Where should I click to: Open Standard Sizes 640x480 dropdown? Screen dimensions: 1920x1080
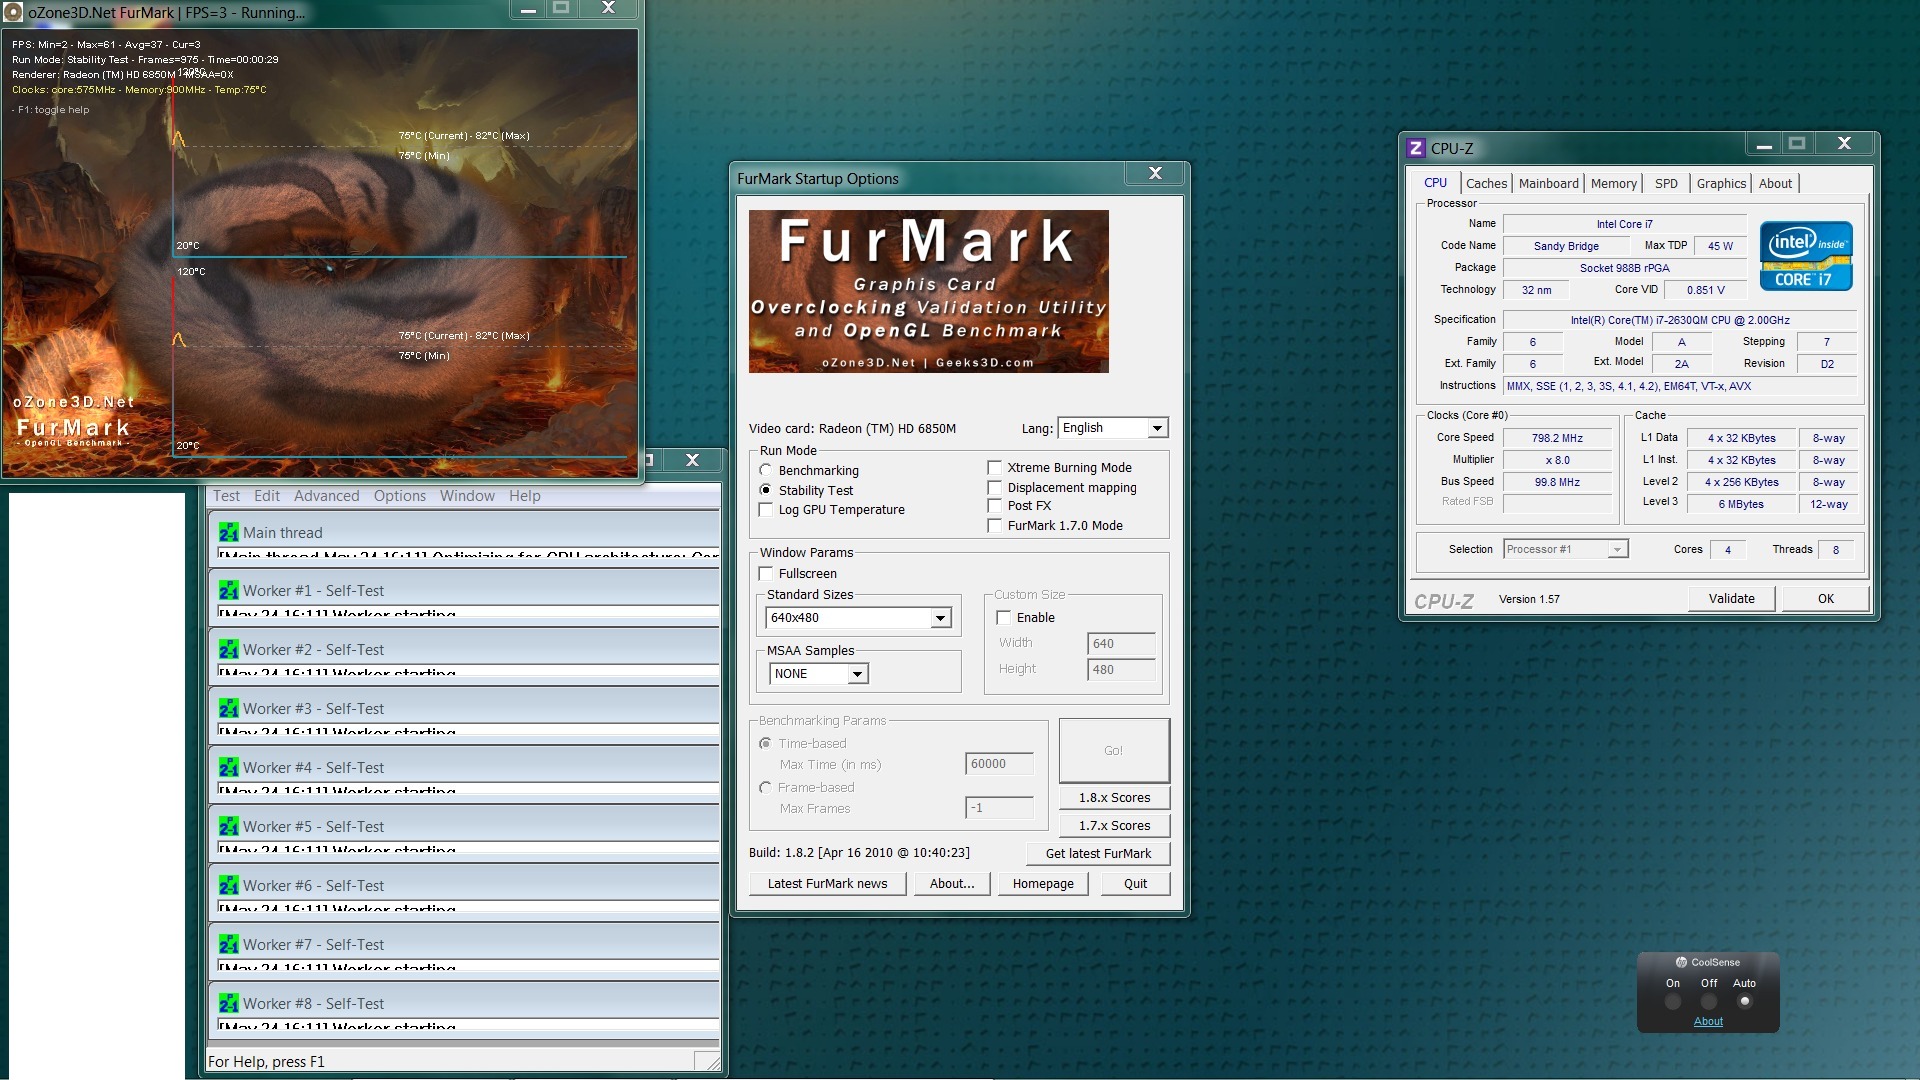coord(858,618)
